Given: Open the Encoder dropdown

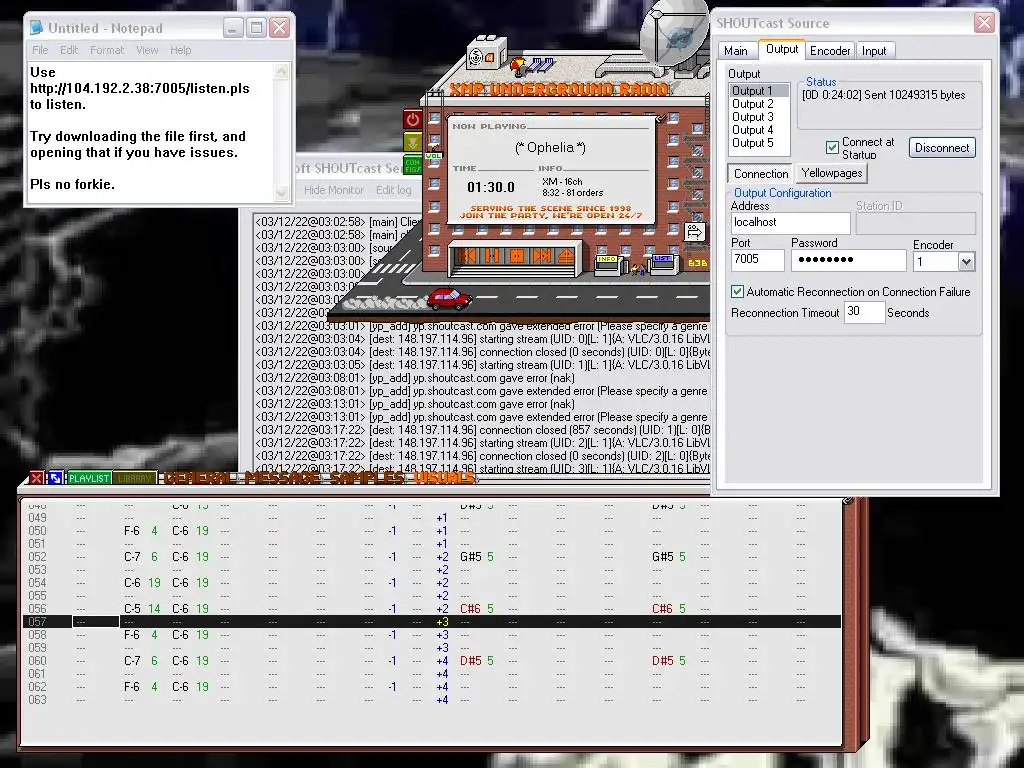Looking at the screenshot, I should coord(966,262).
